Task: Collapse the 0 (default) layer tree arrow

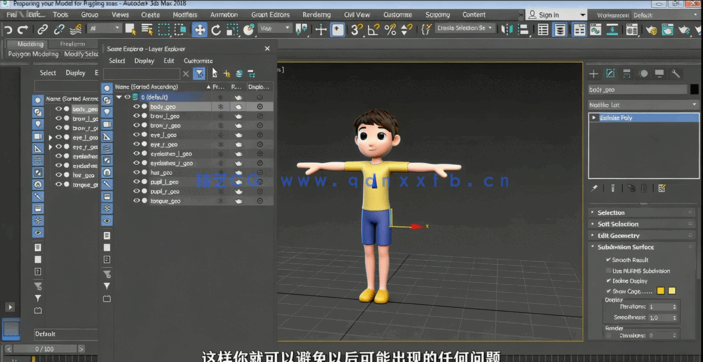Action: [x=119, y=97]
